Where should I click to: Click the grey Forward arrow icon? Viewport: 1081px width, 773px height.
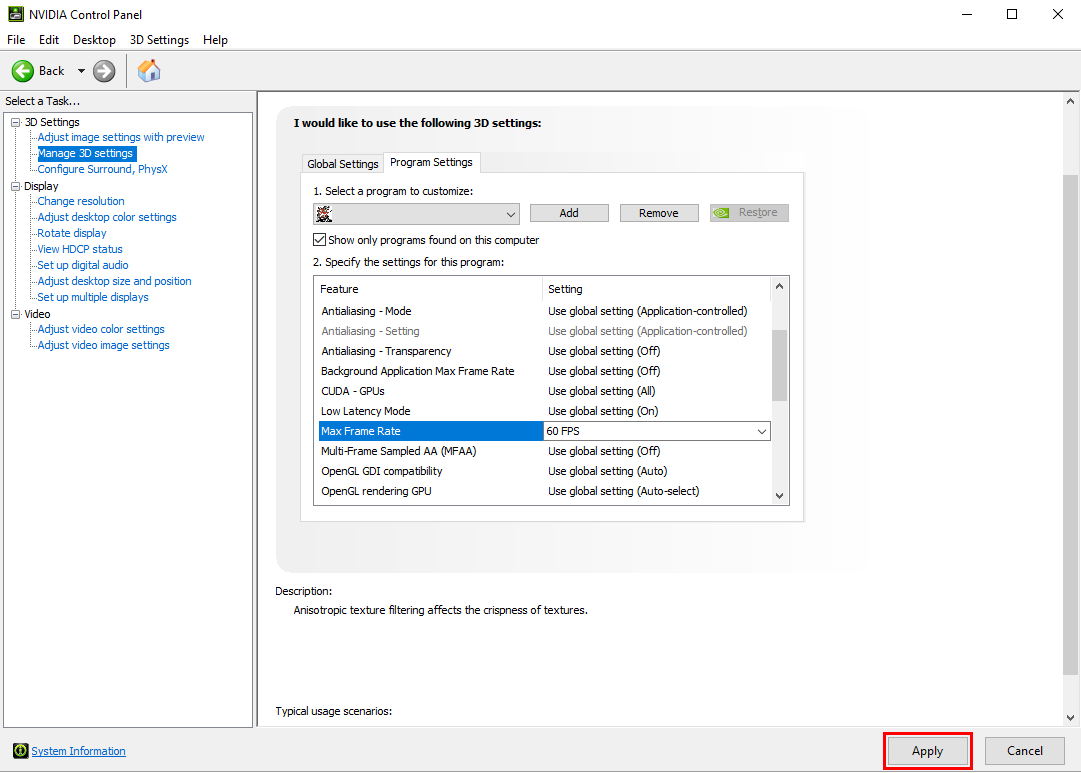(x=104, y=71)
